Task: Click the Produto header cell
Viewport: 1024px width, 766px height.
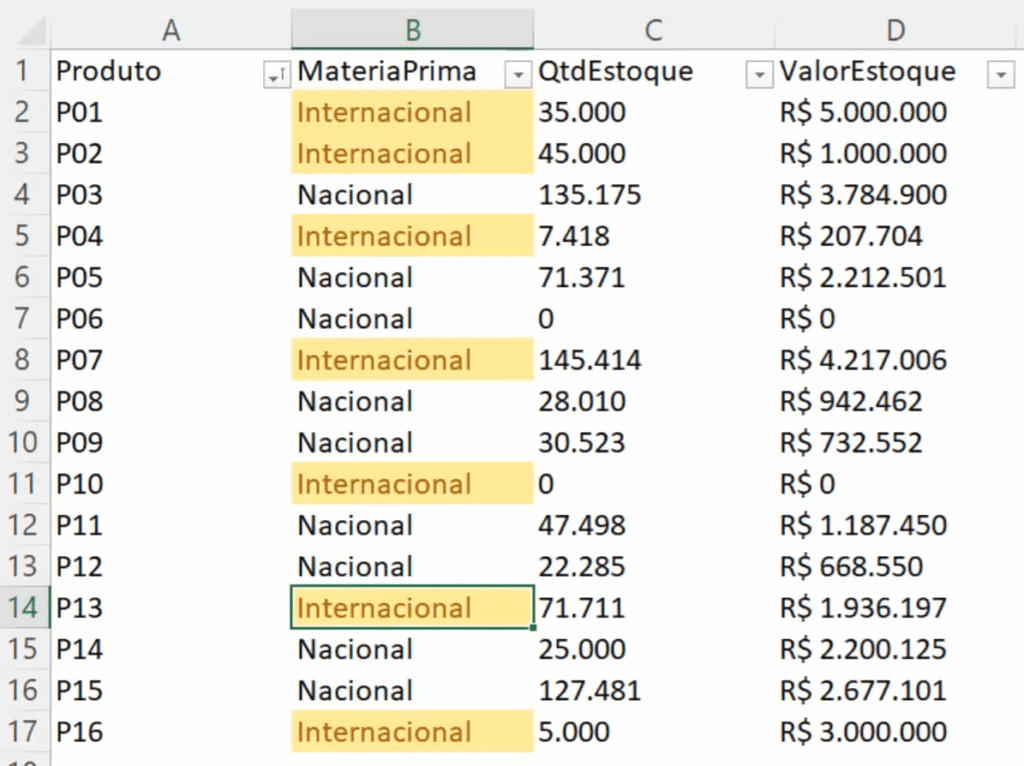Action: [x=171, y=71]
